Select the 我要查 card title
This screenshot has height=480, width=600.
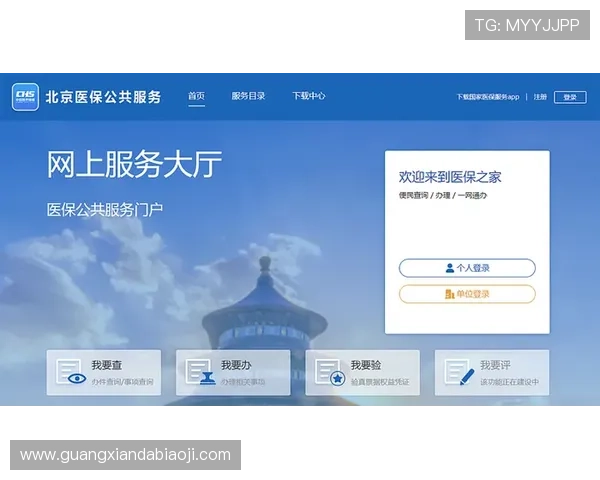click(107, 365)
